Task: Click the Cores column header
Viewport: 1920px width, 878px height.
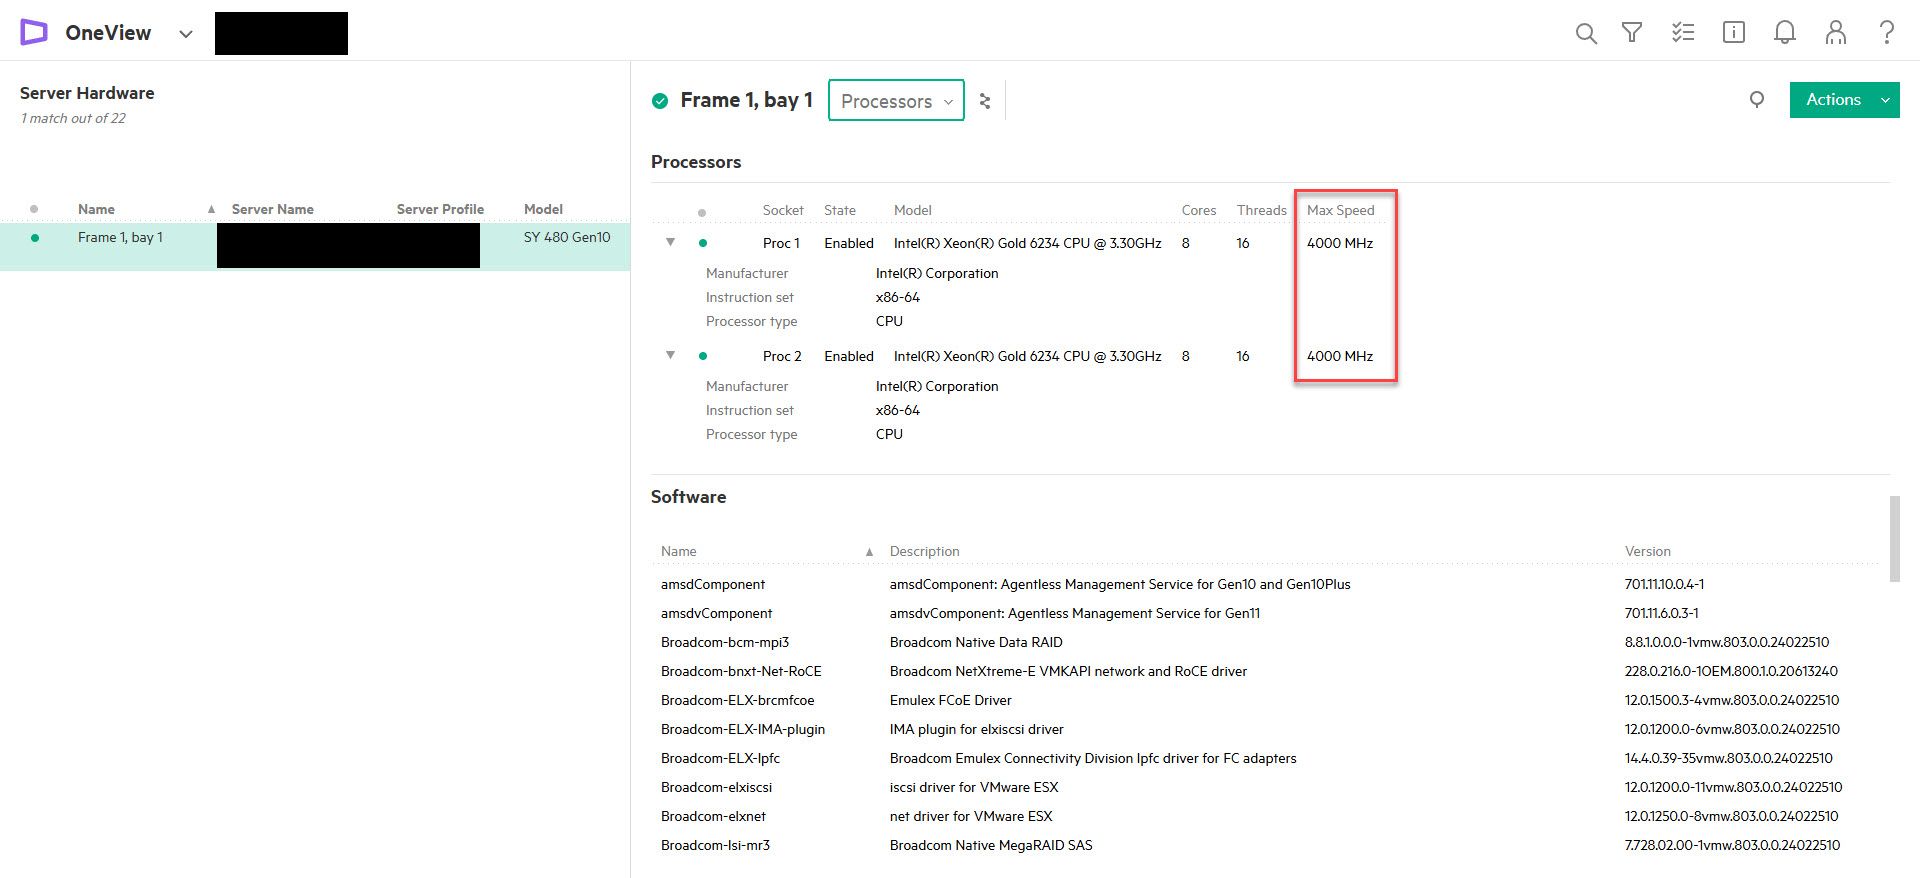Action: pyautogui.click(x=1199, y=210)
